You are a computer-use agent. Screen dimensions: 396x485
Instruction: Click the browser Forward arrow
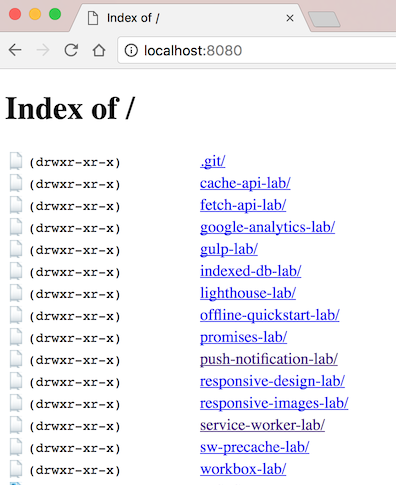point(43,50)
